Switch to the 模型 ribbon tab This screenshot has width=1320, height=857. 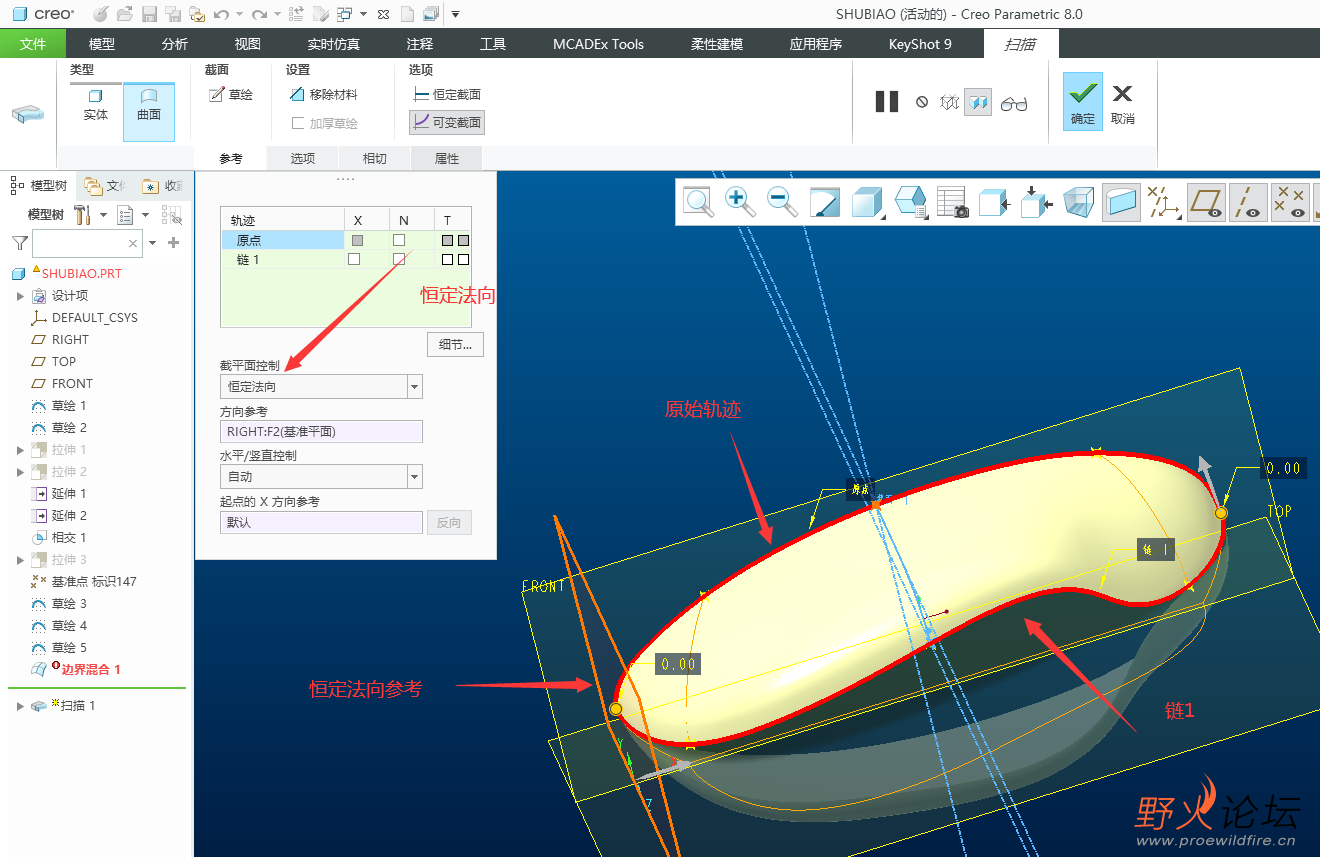point(102,44)
